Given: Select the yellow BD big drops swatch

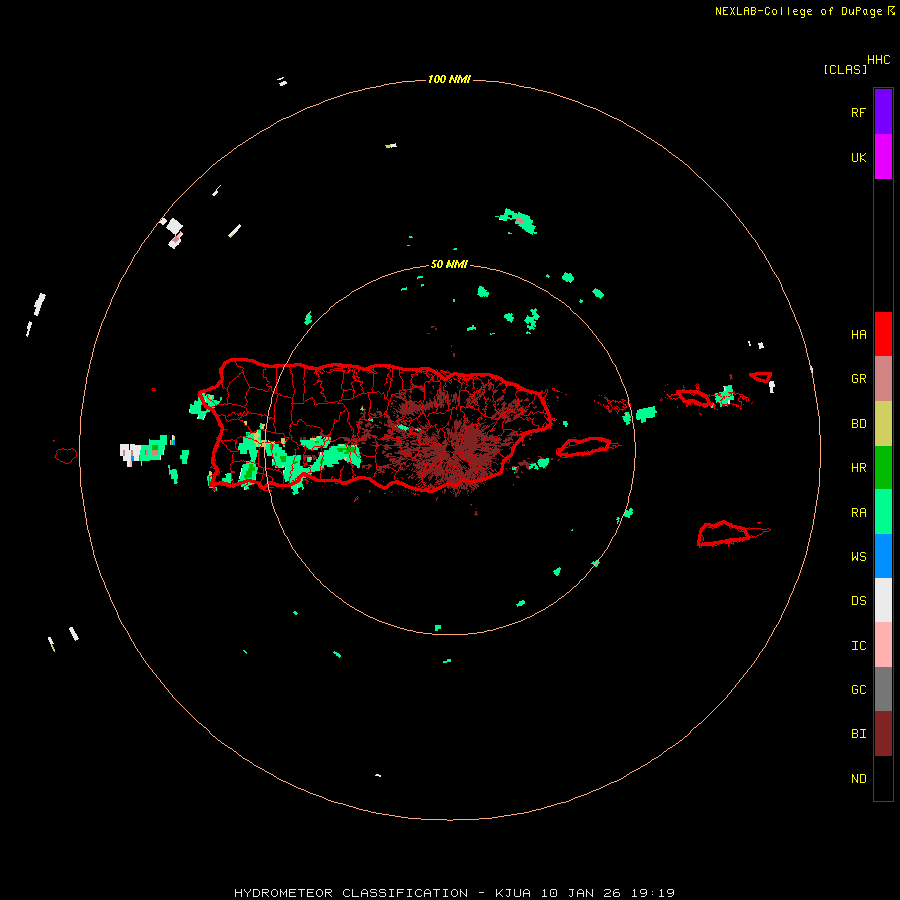Looking at the screenshot, I should pos(883,424).
